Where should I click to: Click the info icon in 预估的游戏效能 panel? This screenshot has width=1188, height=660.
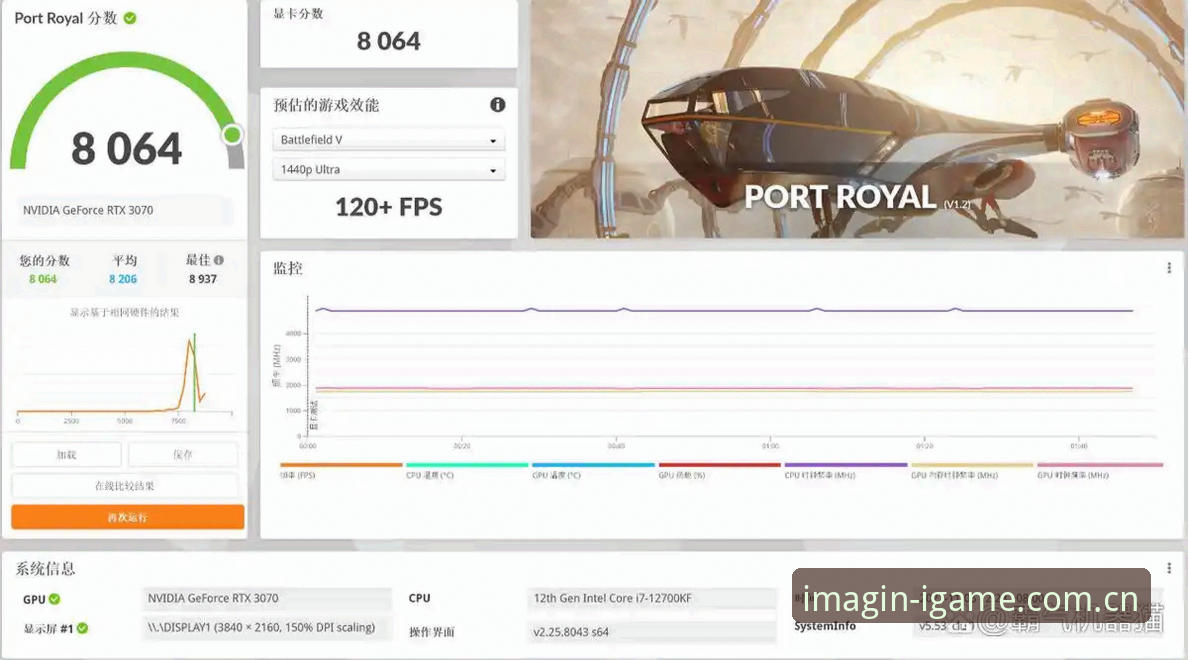(497, 105)
